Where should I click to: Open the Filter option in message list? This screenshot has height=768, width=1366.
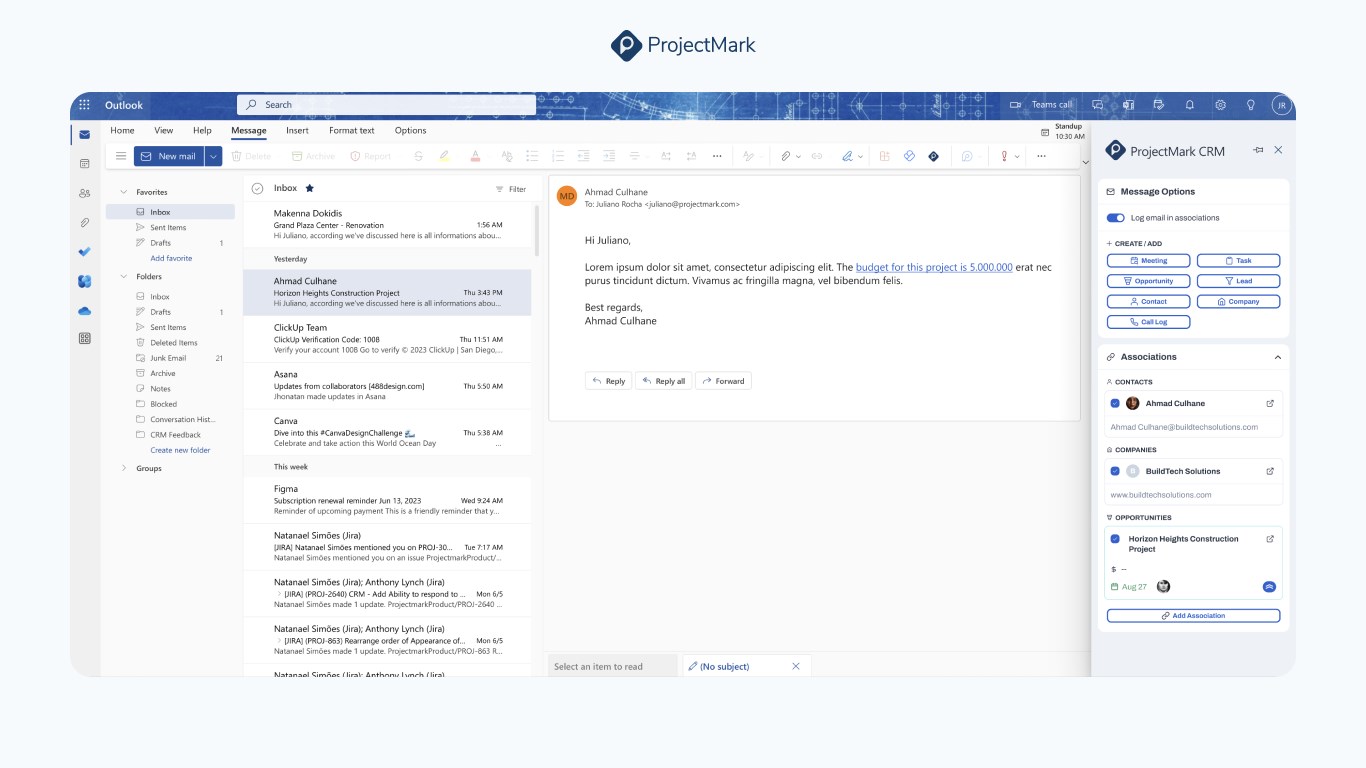[x=510, y=189]
